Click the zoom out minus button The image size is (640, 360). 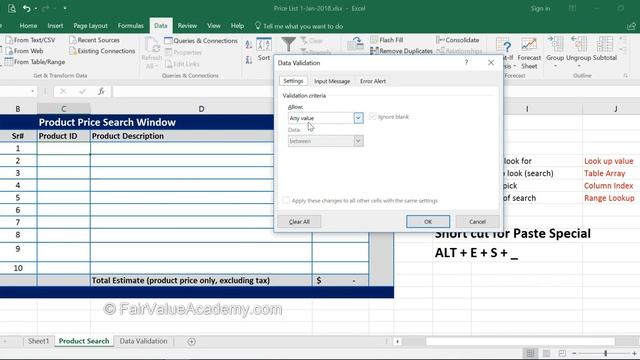pyautogui.click(x=574, y=353)
